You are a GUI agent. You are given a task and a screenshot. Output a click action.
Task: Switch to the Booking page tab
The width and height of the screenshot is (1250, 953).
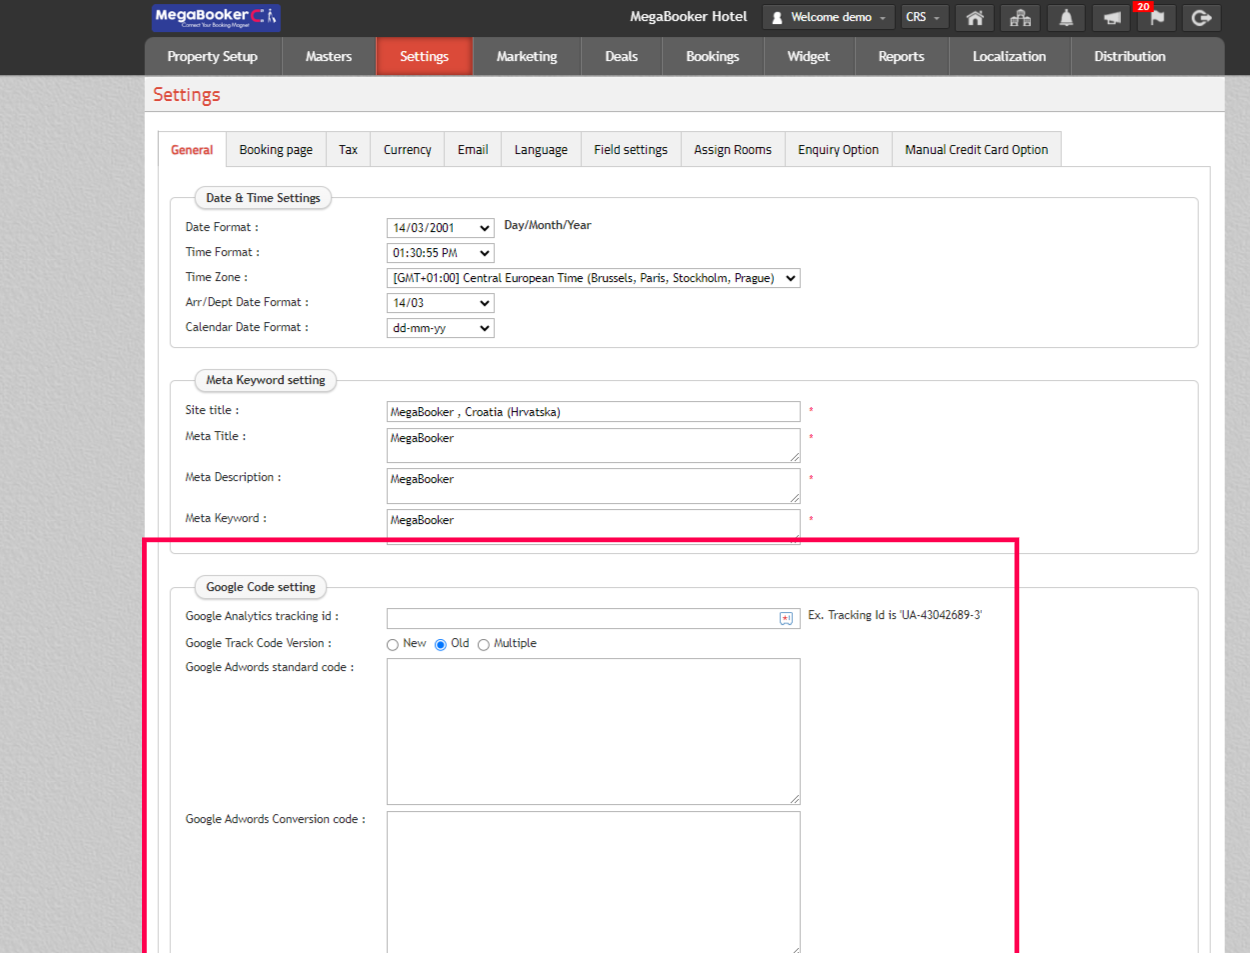276,150
